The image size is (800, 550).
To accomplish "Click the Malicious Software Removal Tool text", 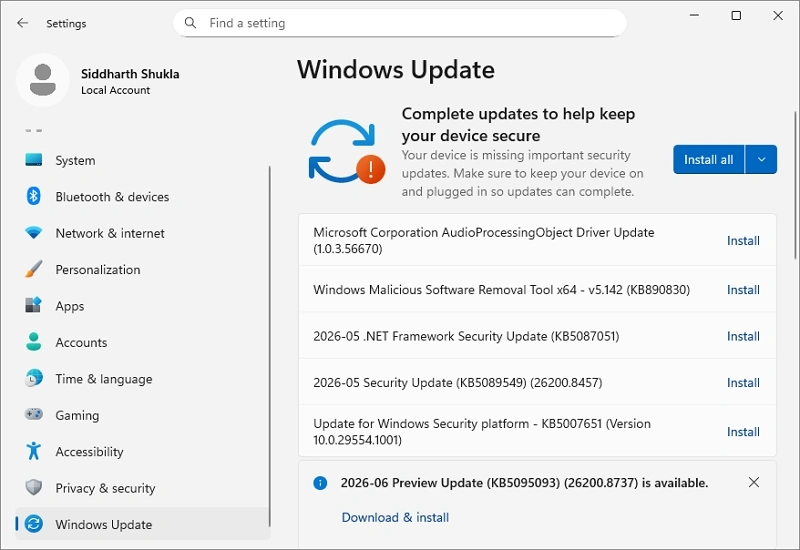I will pyautogui.click(x=502, y=290).
